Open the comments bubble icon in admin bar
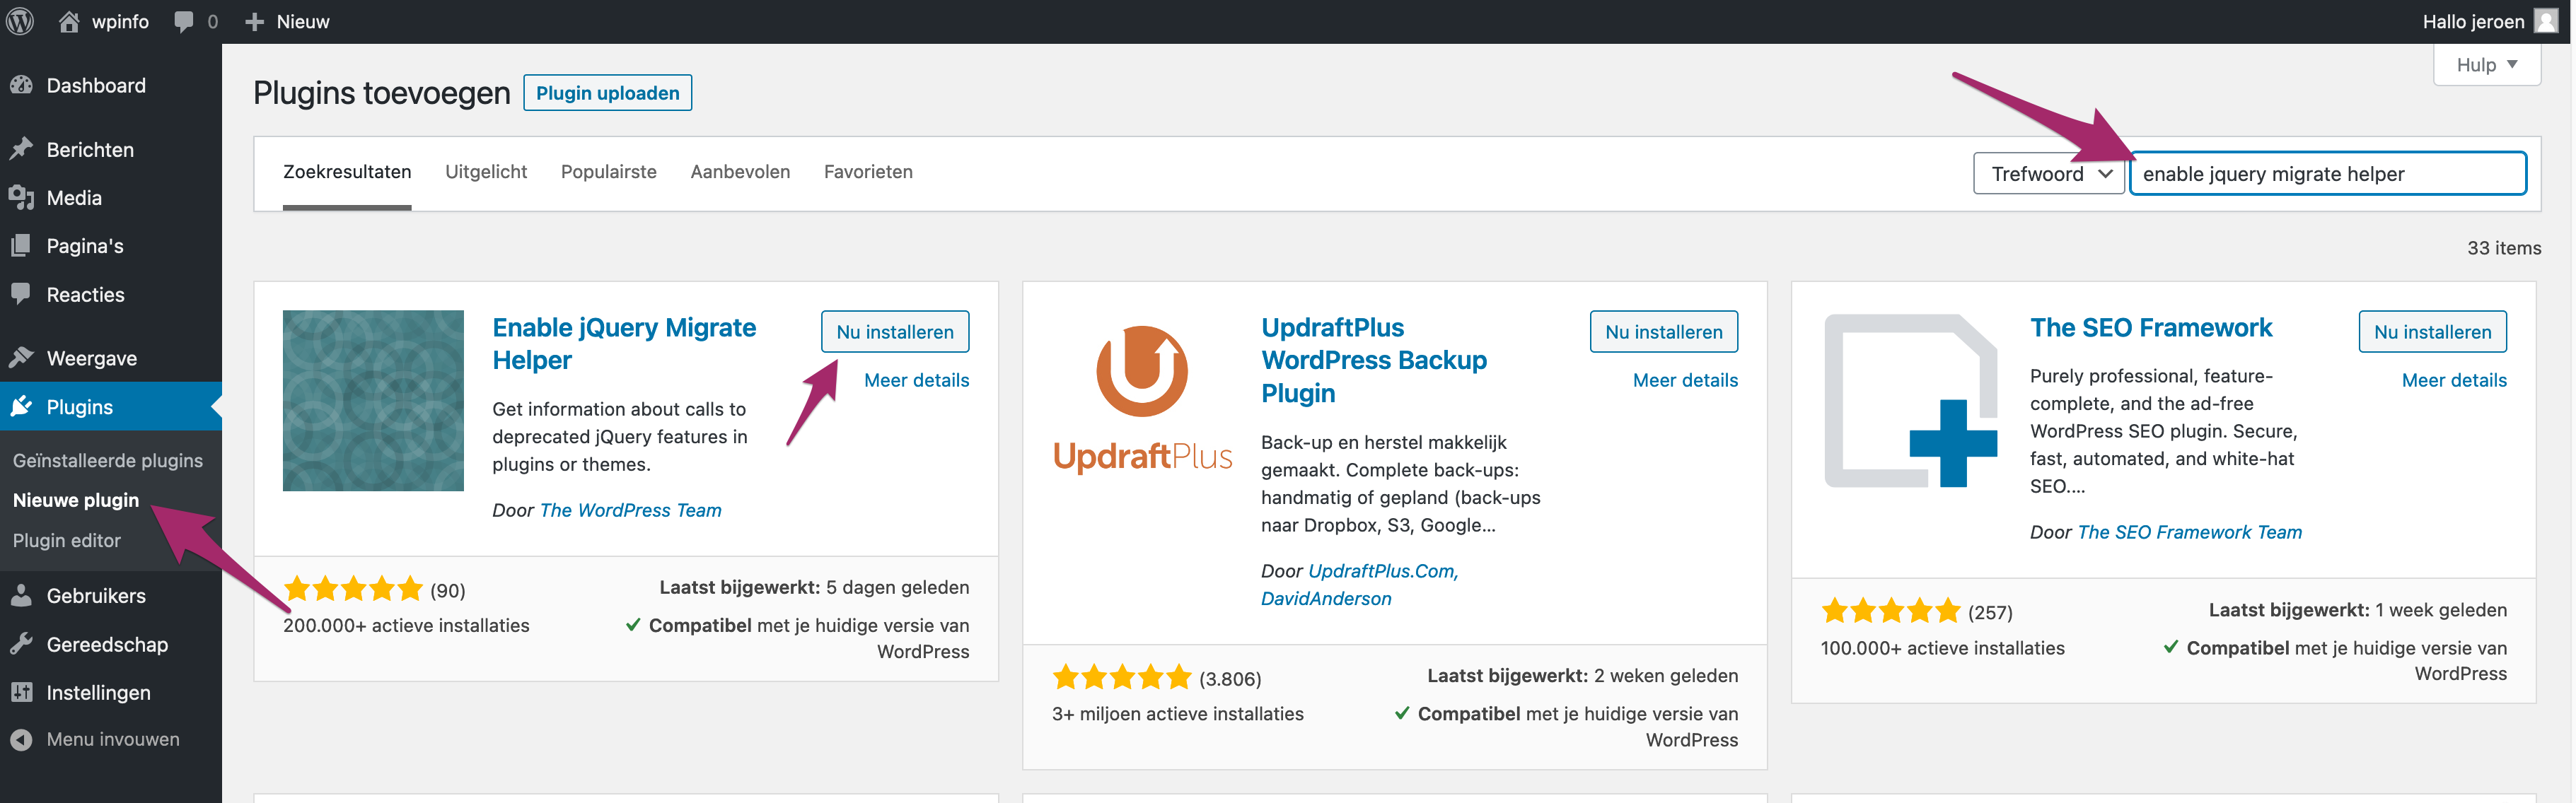2576x803 pixels. [x=184, y=22]
